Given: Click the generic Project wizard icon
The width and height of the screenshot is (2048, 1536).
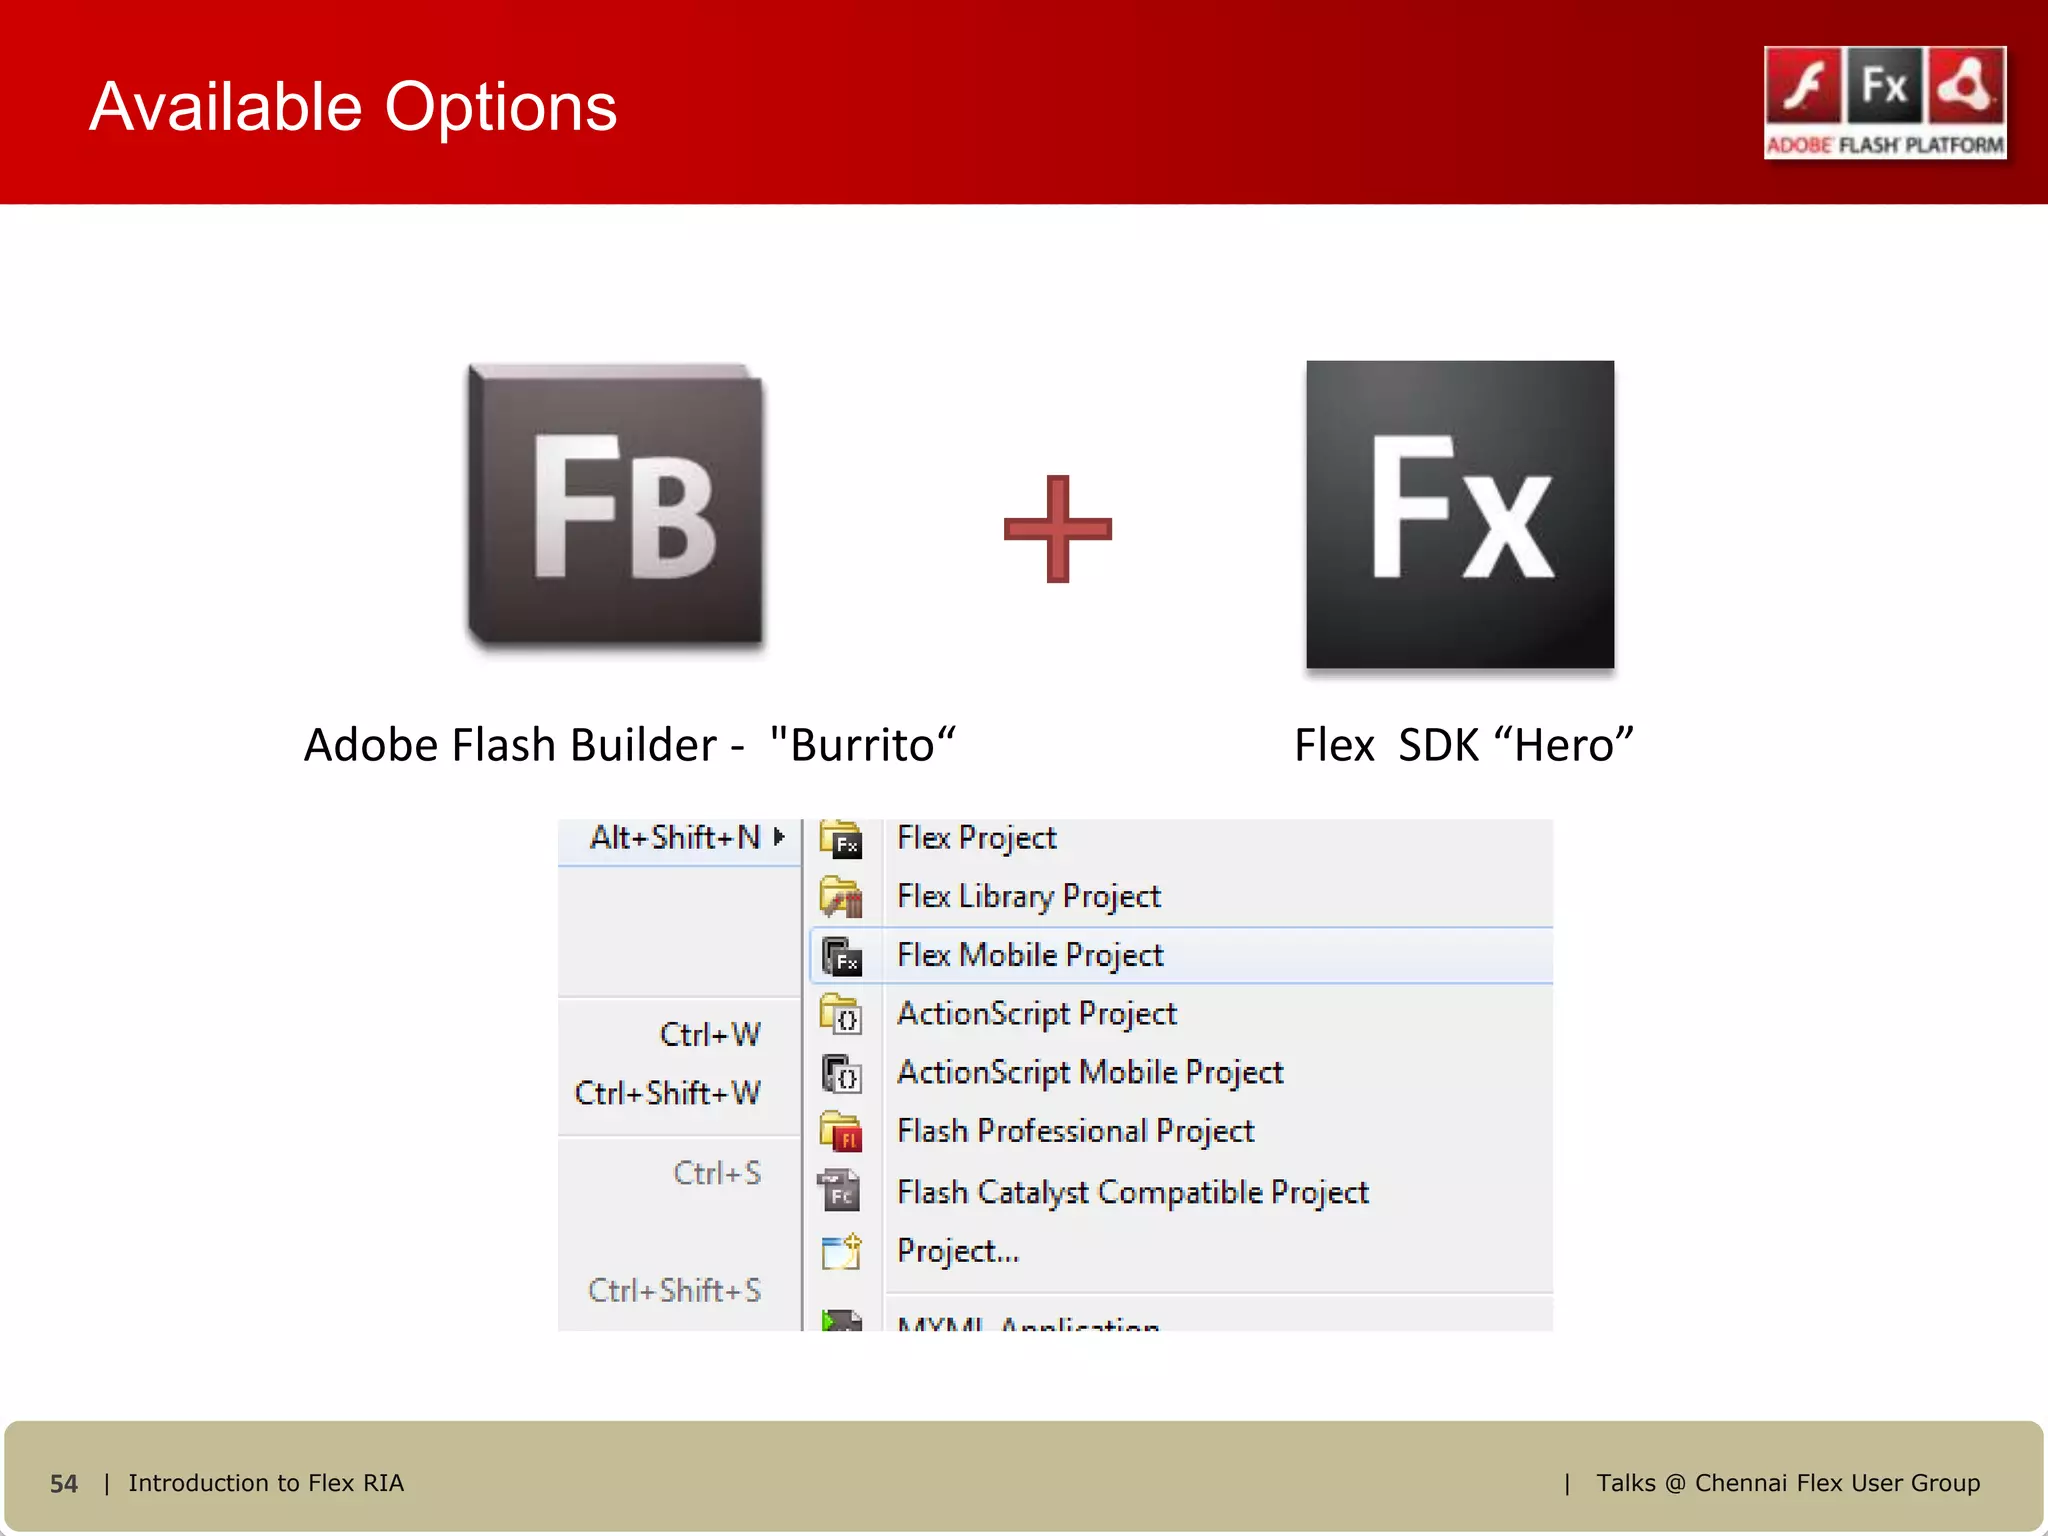Looking at the screenshot, I should 842,1250.
